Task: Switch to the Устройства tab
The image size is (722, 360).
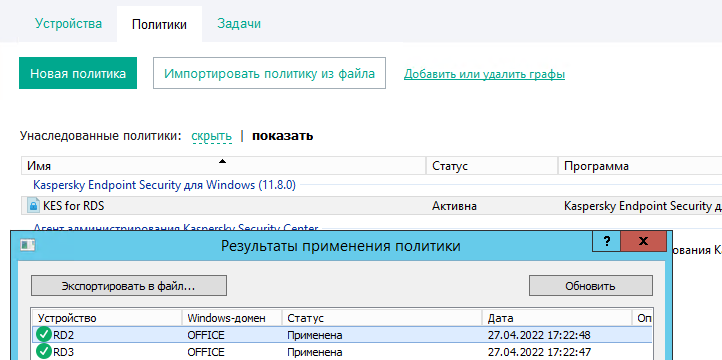Action: (69, 23)
